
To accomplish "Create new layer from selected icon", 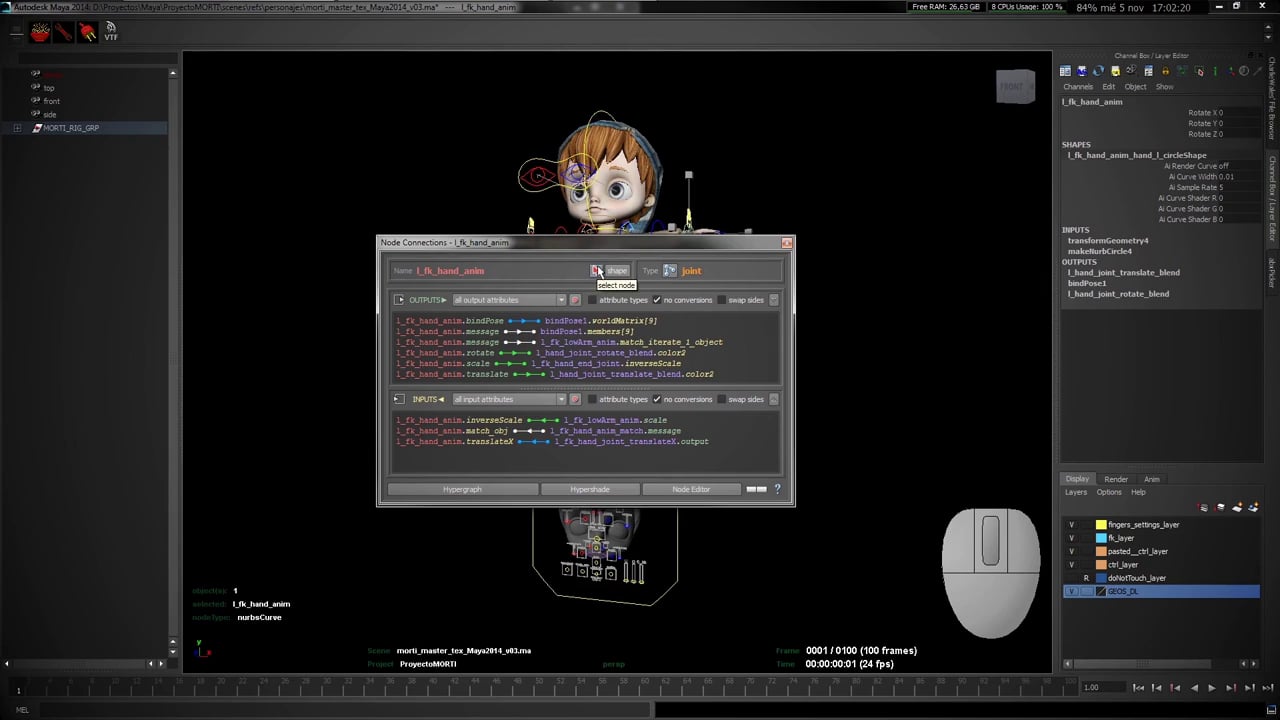I will [x=1252, y=508].
